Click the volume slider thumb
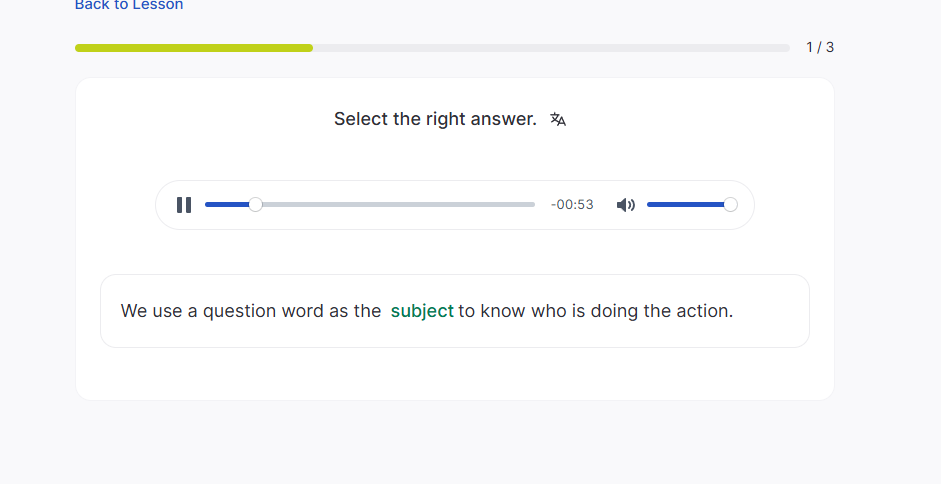 coord(730,205)
